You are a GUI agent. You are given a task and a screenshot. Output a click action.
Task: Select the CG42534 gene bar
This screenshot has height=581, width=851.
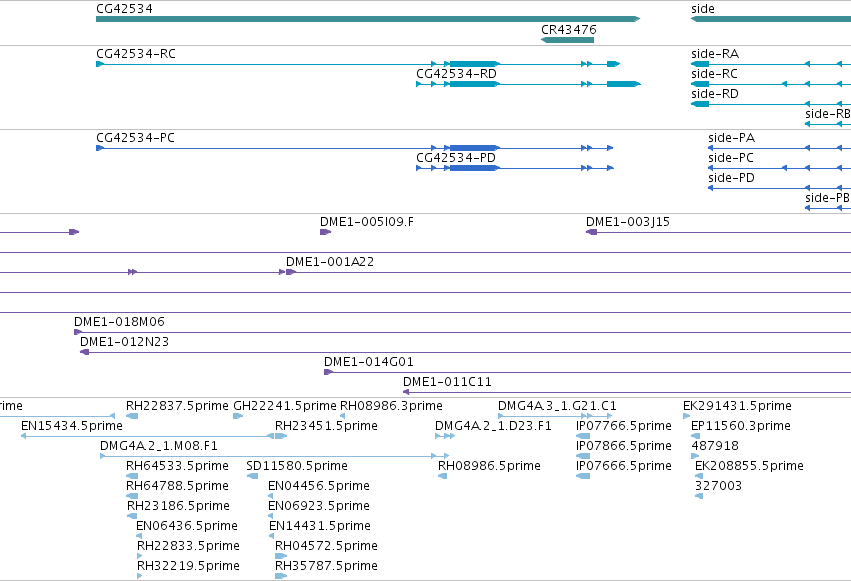368,19
